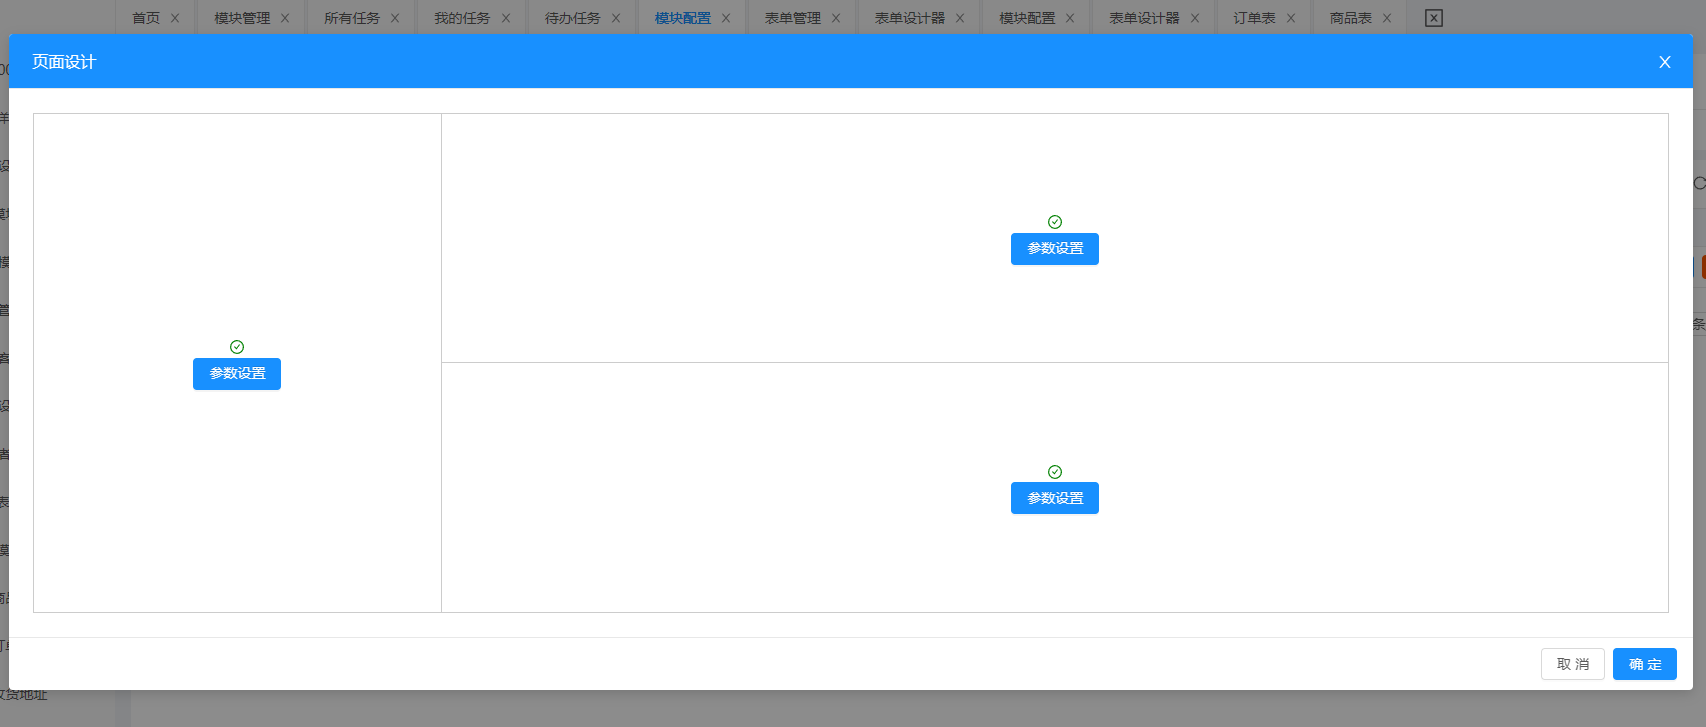Click the close-all-tabs box icon after 商品表
Image resolution: width=1706 pixels, height=727 pixels.
click(1434, 18)
